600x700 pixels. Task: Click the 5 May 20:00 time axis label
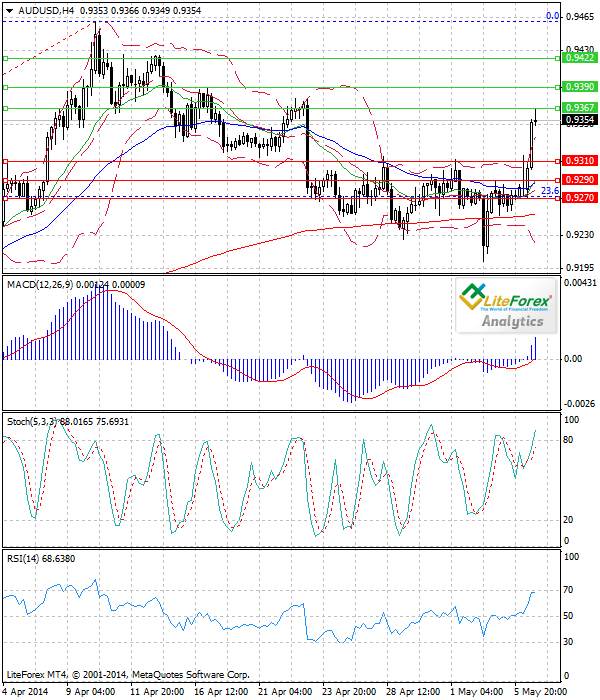535,691
